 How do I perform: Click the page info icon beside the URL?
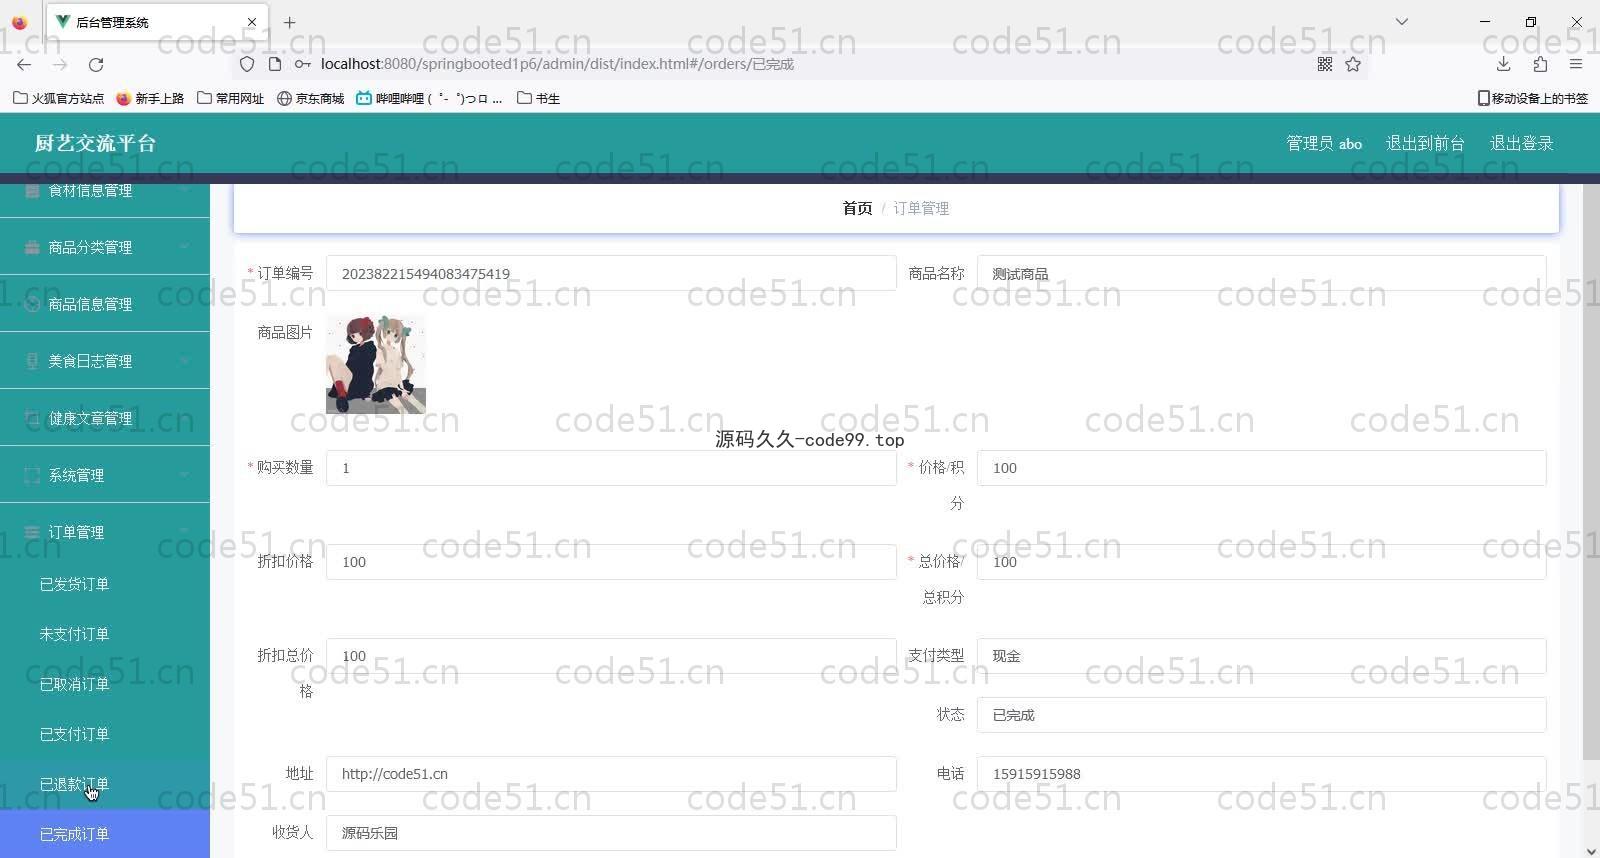tap(275, 64)
